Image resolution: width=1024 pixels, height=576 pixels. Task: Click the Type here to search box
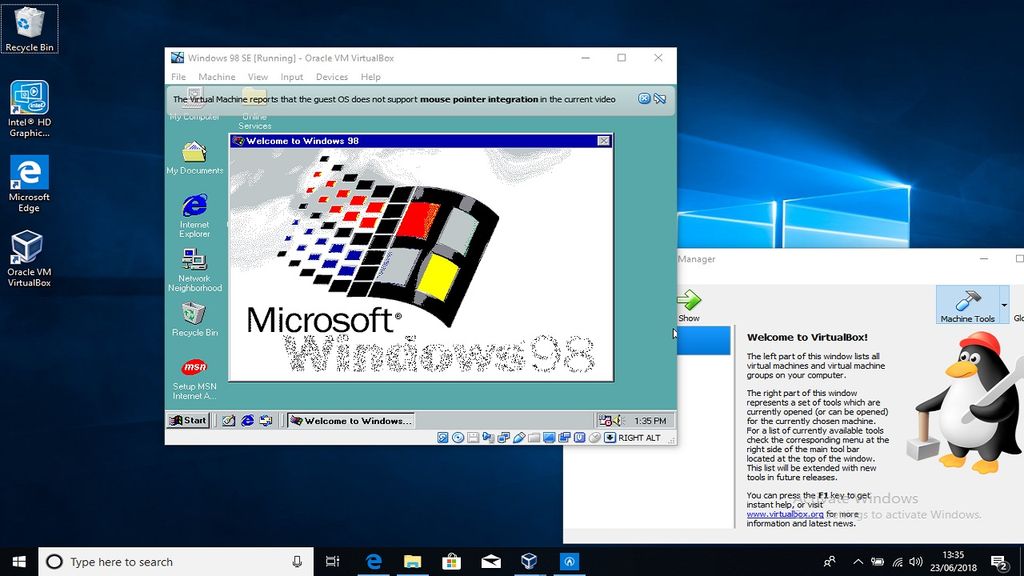coord(176,562)
